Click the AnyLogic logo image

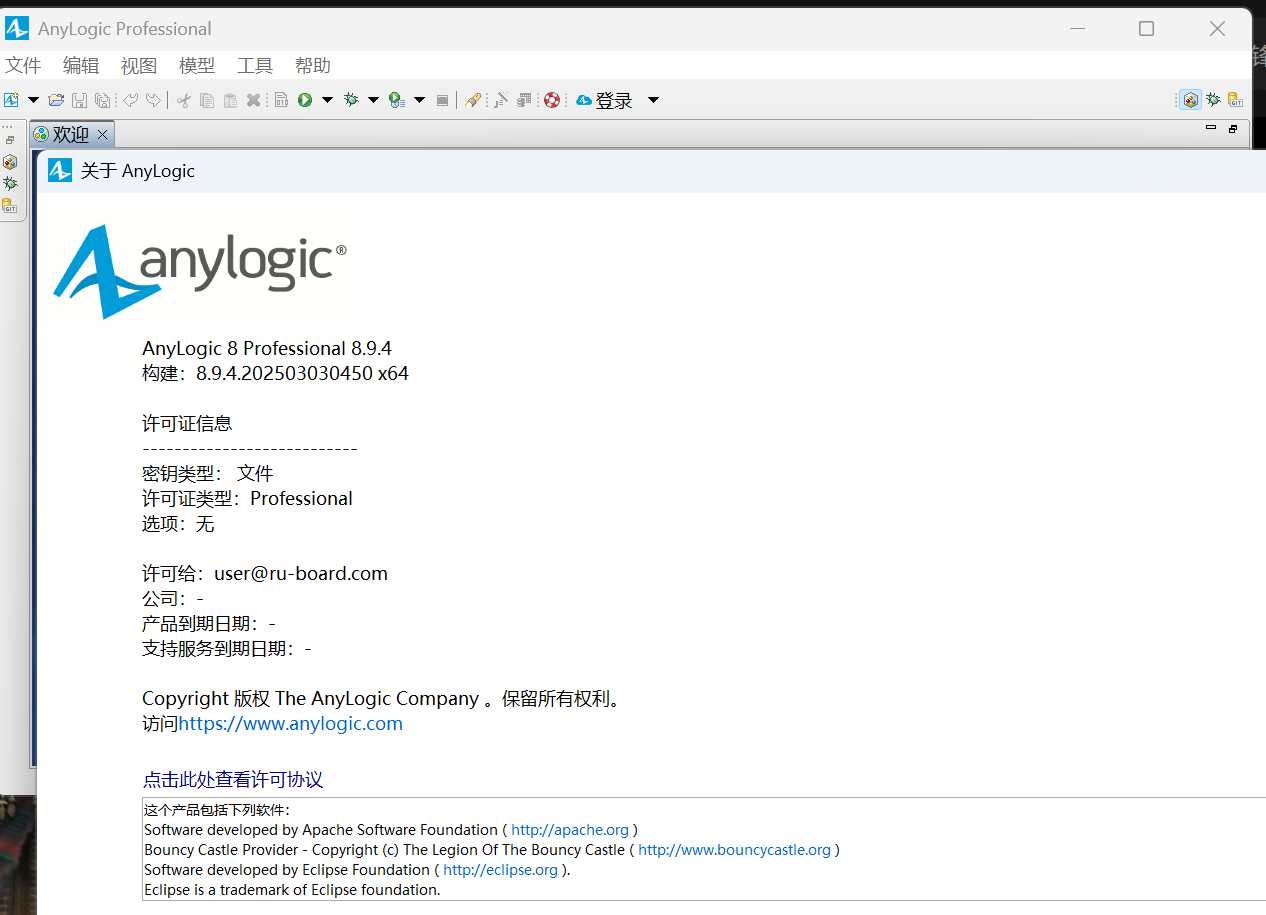tap(200, 271)
